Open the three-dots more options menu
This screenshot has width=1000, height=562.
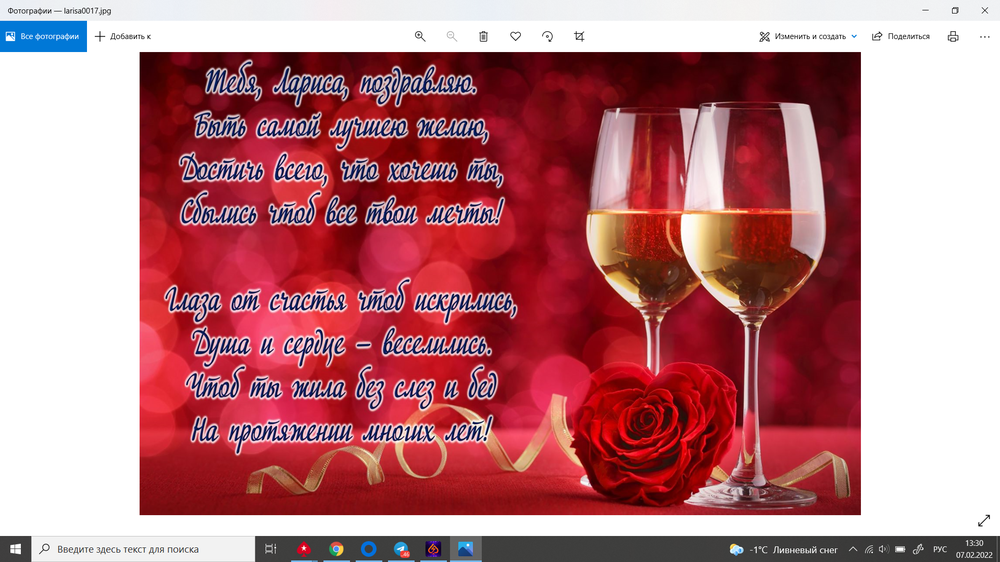(984, 36)
